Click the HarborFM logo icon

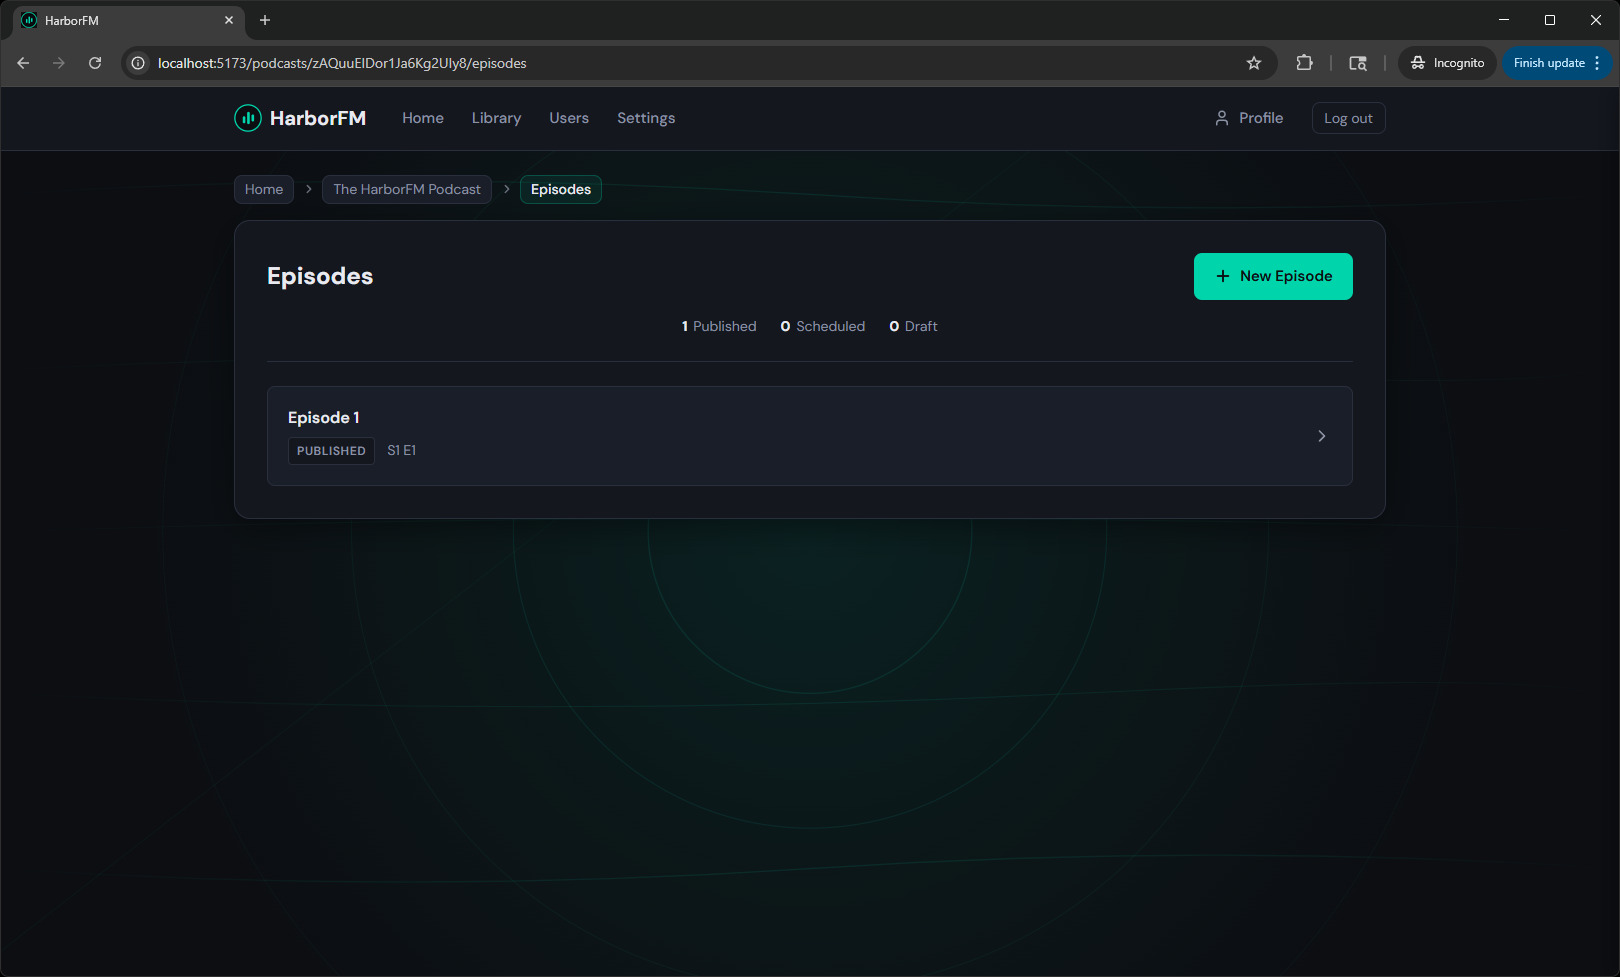[x=247, y=118]
